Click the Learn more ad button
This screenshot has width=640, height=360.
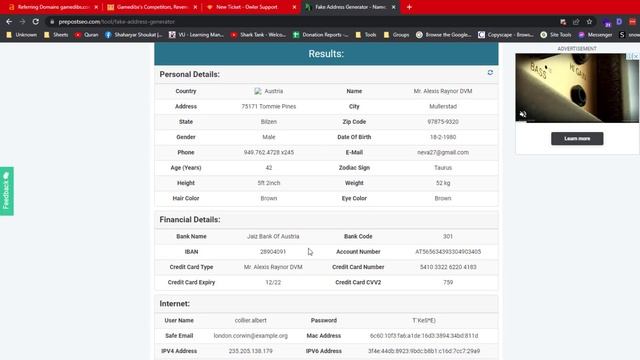(x=577, y=139)
